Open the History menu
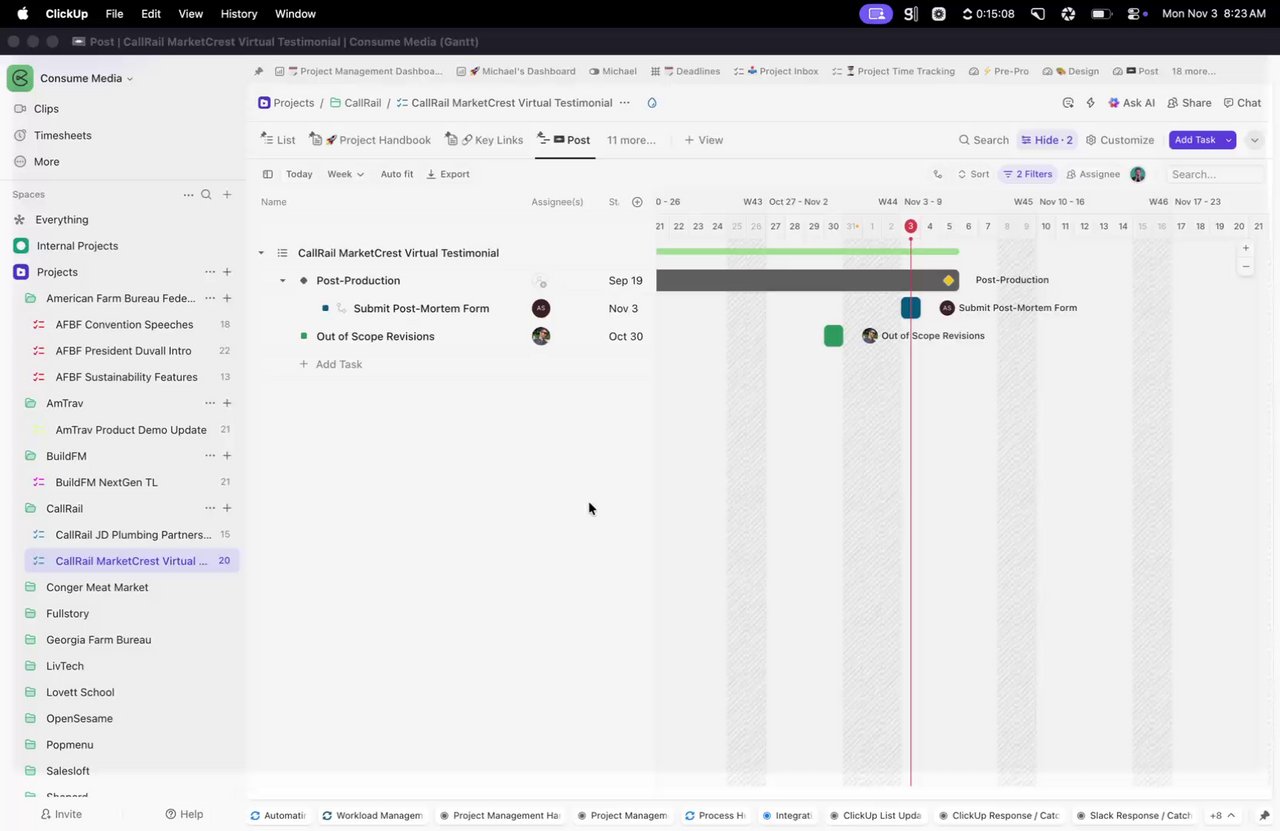1280x831 pixels. click(238, 14)
